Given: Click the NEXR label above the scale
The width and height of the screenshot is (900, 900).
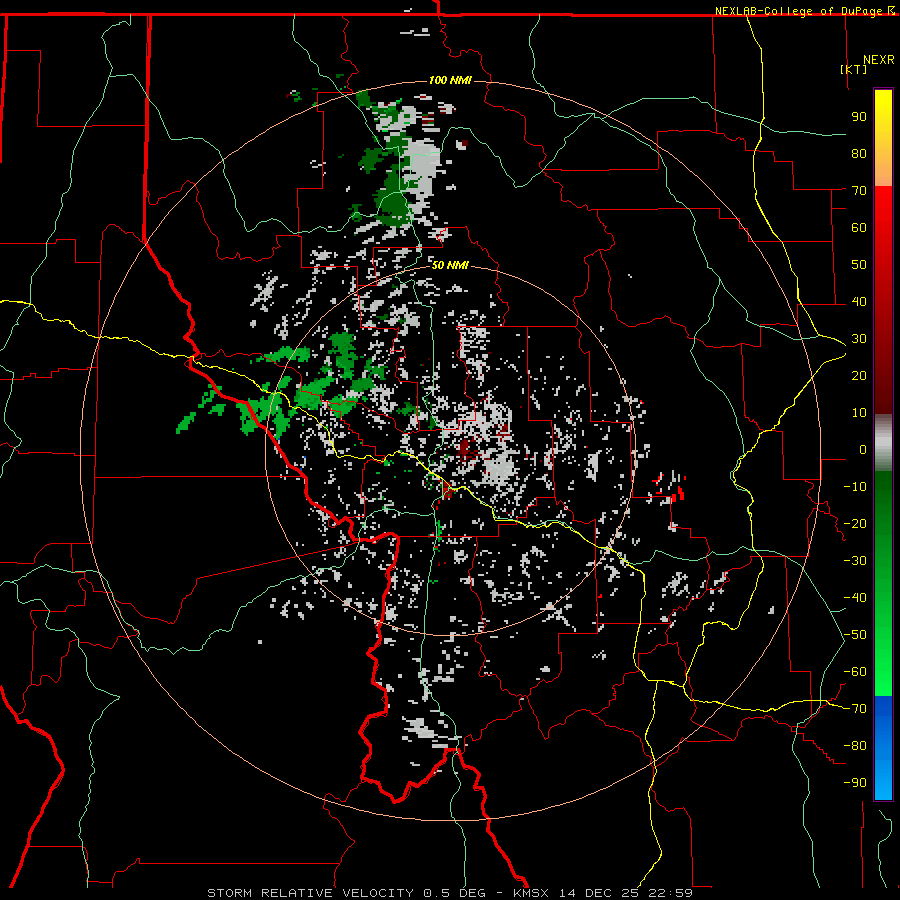Looking at the screenshot, I should point(878,60).
